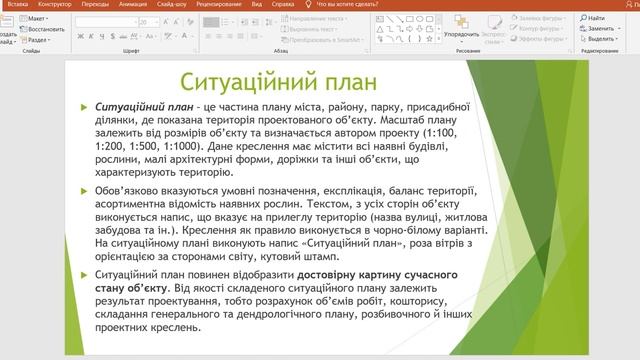The width and height of the screenshot is (640, 360).
Task: Decrease font size with the small A
Action: click(176, 22)
